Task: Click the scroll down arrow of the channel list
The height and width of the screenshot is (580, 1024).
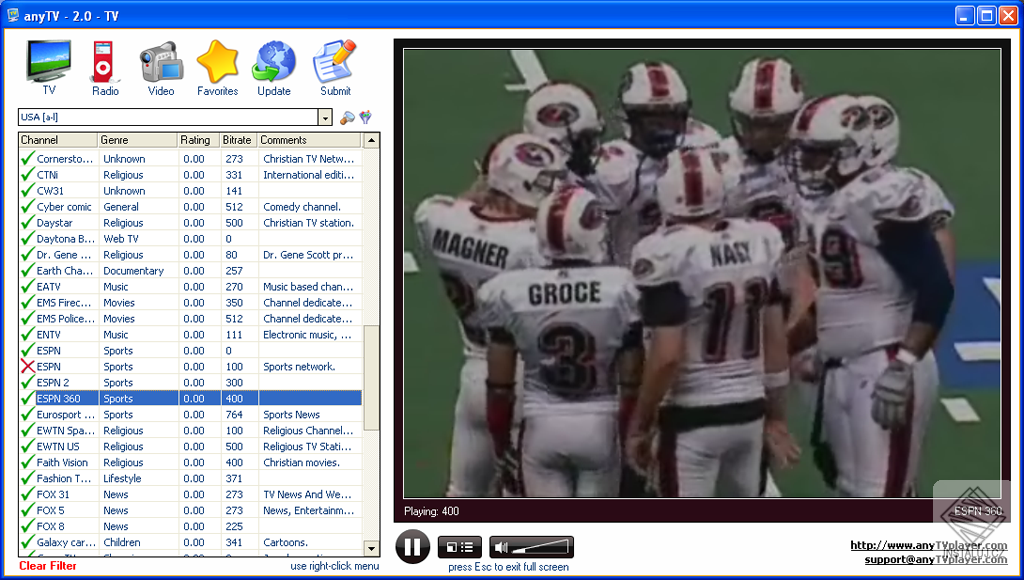Action: pos(371,549)
